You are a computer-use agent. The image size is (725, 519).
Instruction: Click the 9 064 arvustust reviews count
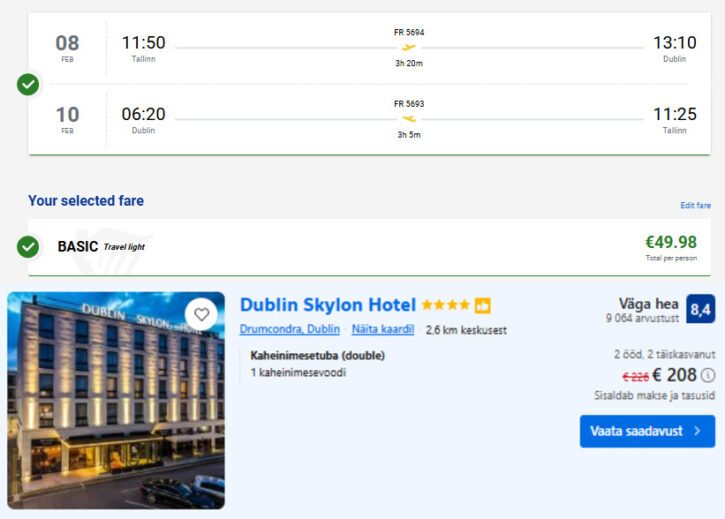[x=642, y=318]
